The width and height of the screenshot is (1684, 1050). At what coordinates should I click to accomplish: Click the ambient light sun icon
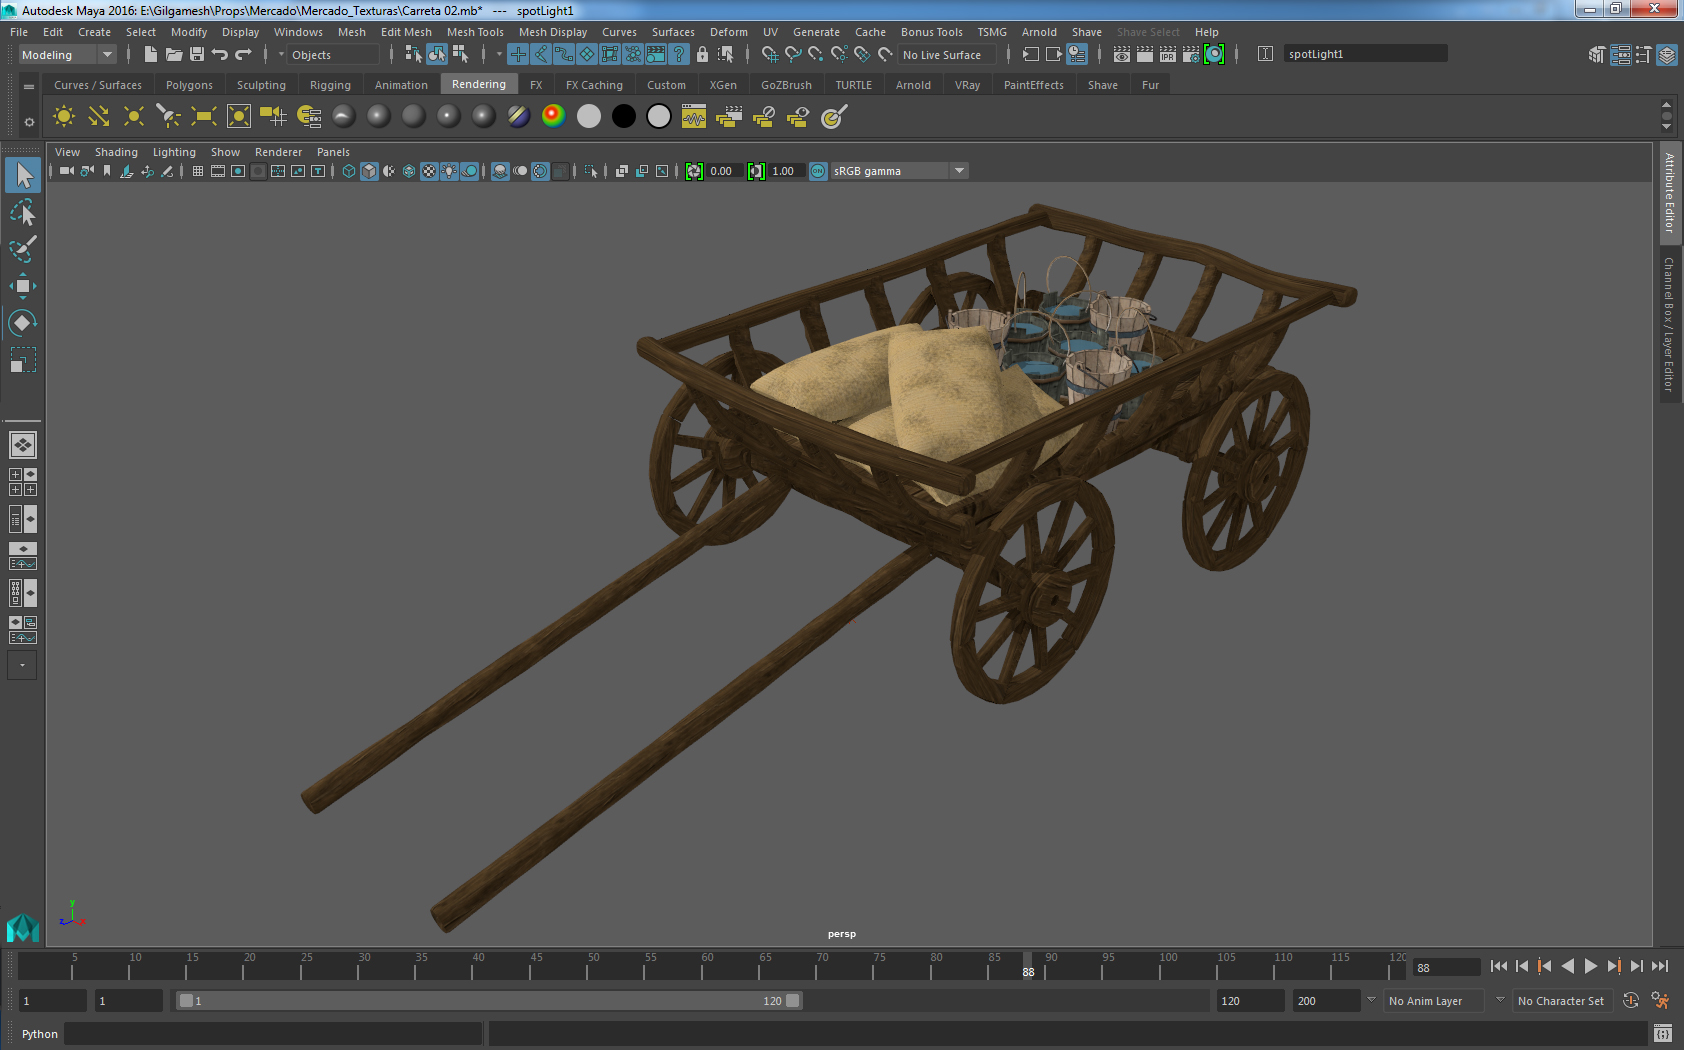click(63, 117)
